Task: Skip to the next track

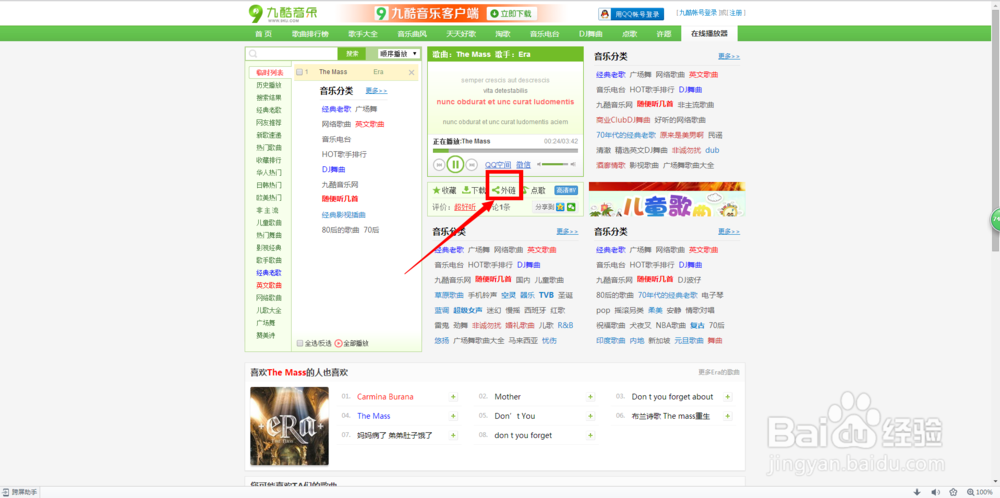Action: point(471,165)
